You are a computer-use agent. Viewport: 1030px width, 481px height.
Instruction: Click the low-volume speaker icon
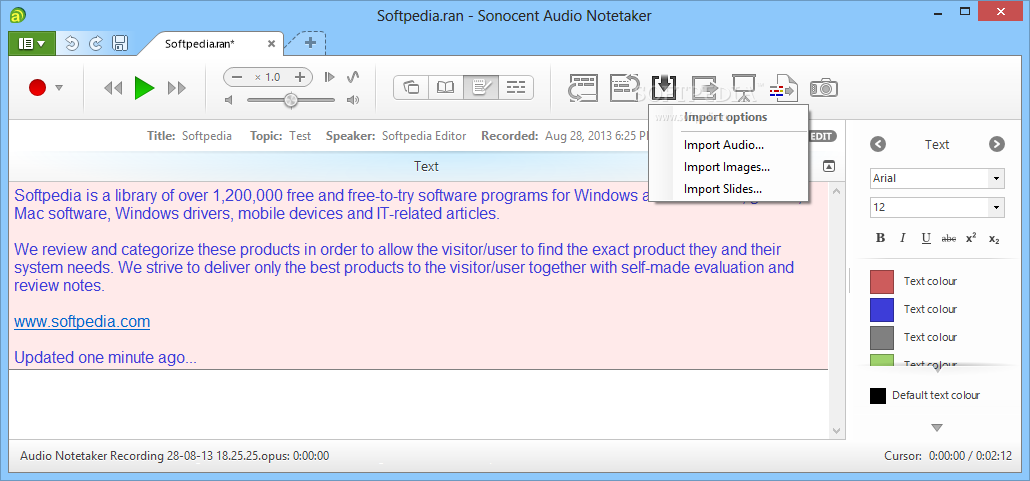point(229,100)
